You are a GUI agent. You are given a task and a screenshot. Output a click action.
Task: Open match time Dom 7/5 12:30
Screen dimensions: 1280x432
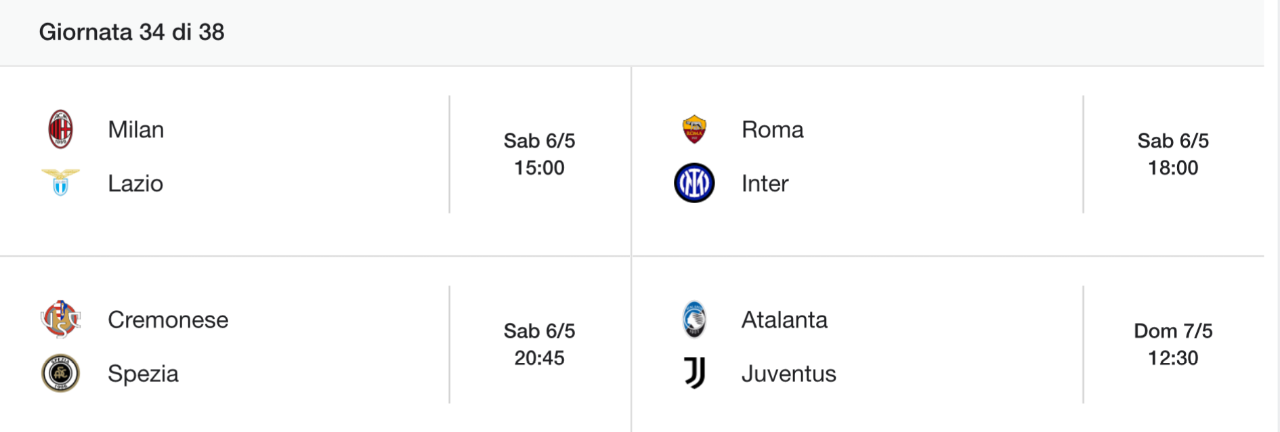[1173, 344]
